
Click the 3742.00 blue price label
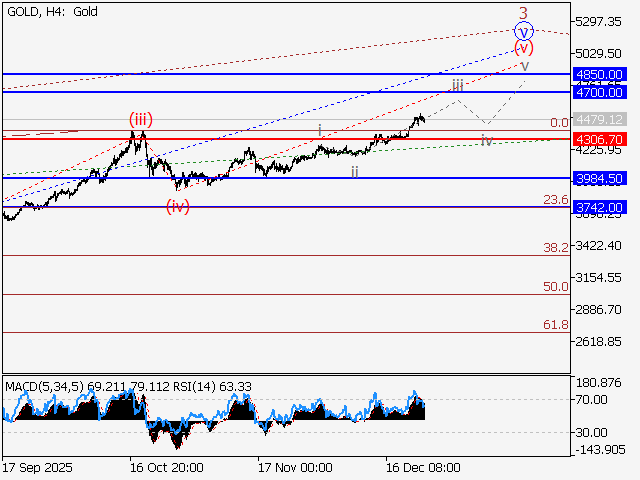pos(600,207)
